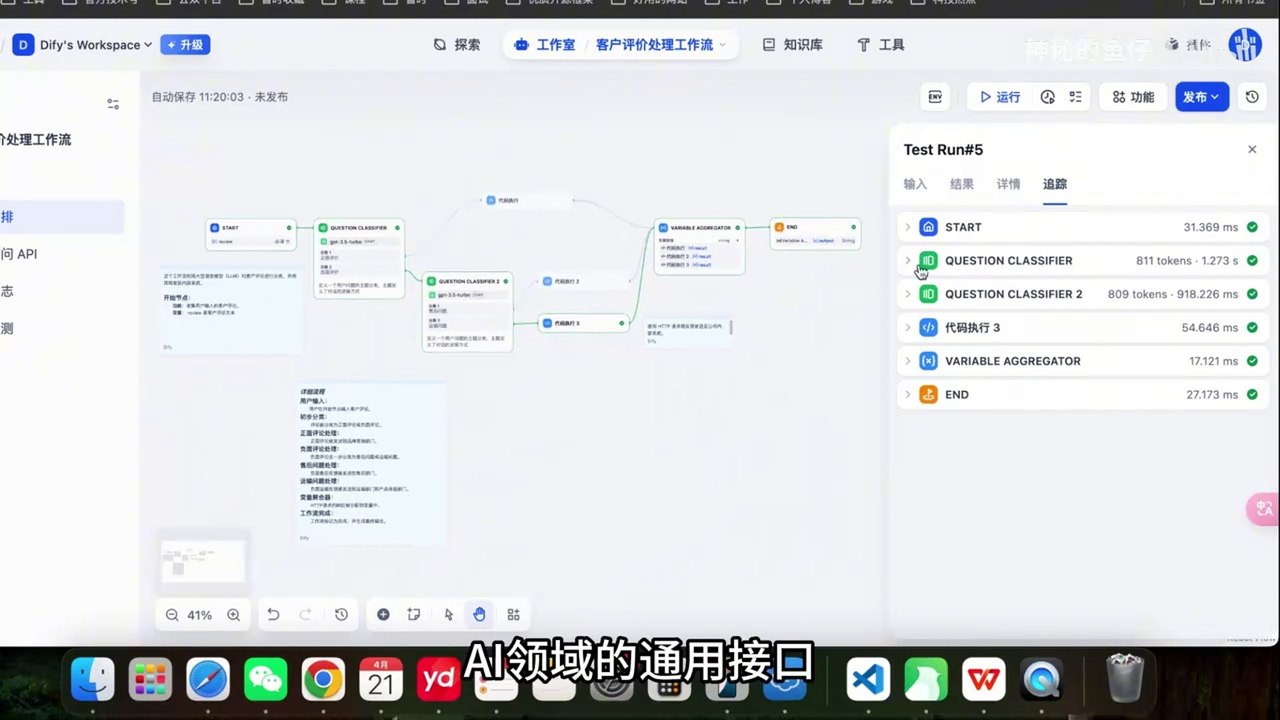The width and height of the screenshot is (1280, 720).
Task: Go to 工作室 in top navigation
Action: point(545,45)
